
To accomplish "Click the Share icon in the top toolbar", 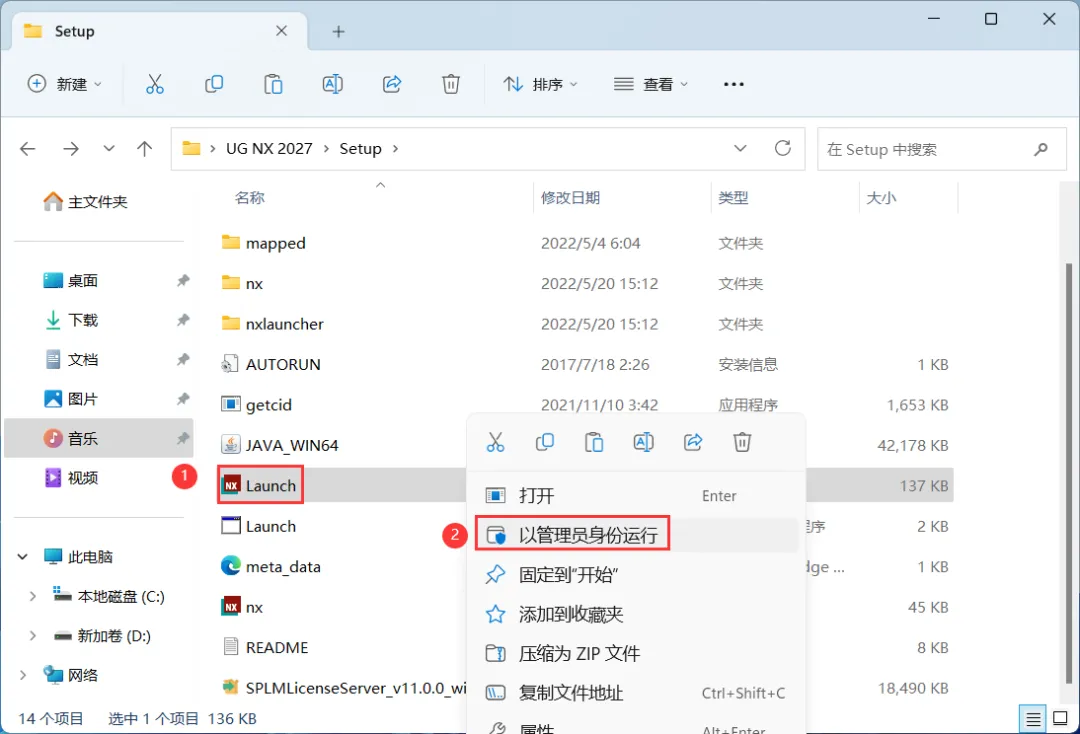I will click(392, 84).
